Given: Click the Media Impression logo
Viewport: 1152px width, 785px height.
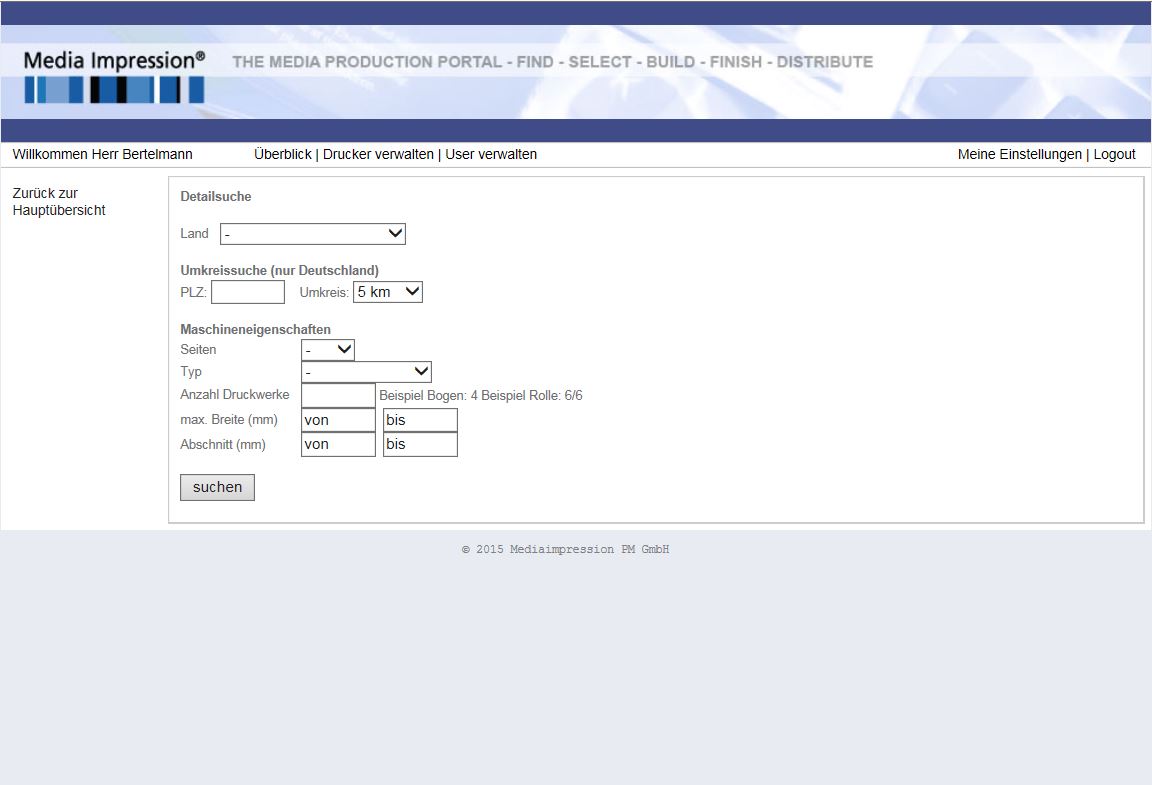Looking at the screenshot, I should [114, 76].
